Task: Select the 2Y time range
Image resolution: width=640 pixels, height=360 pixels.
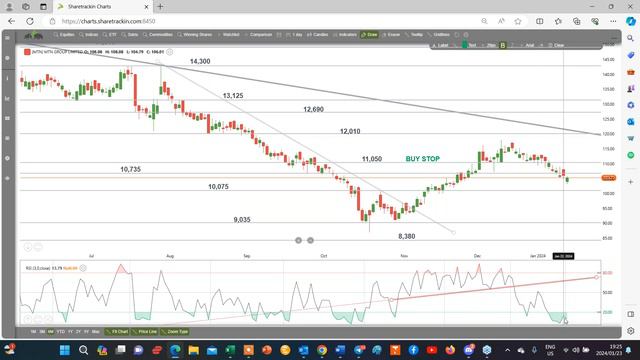Action: click(78, 332)
